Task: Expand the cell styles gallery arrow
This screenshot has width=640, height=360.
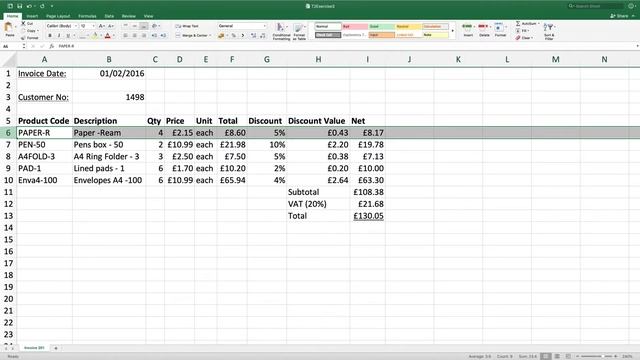Action: click(452, 31)
